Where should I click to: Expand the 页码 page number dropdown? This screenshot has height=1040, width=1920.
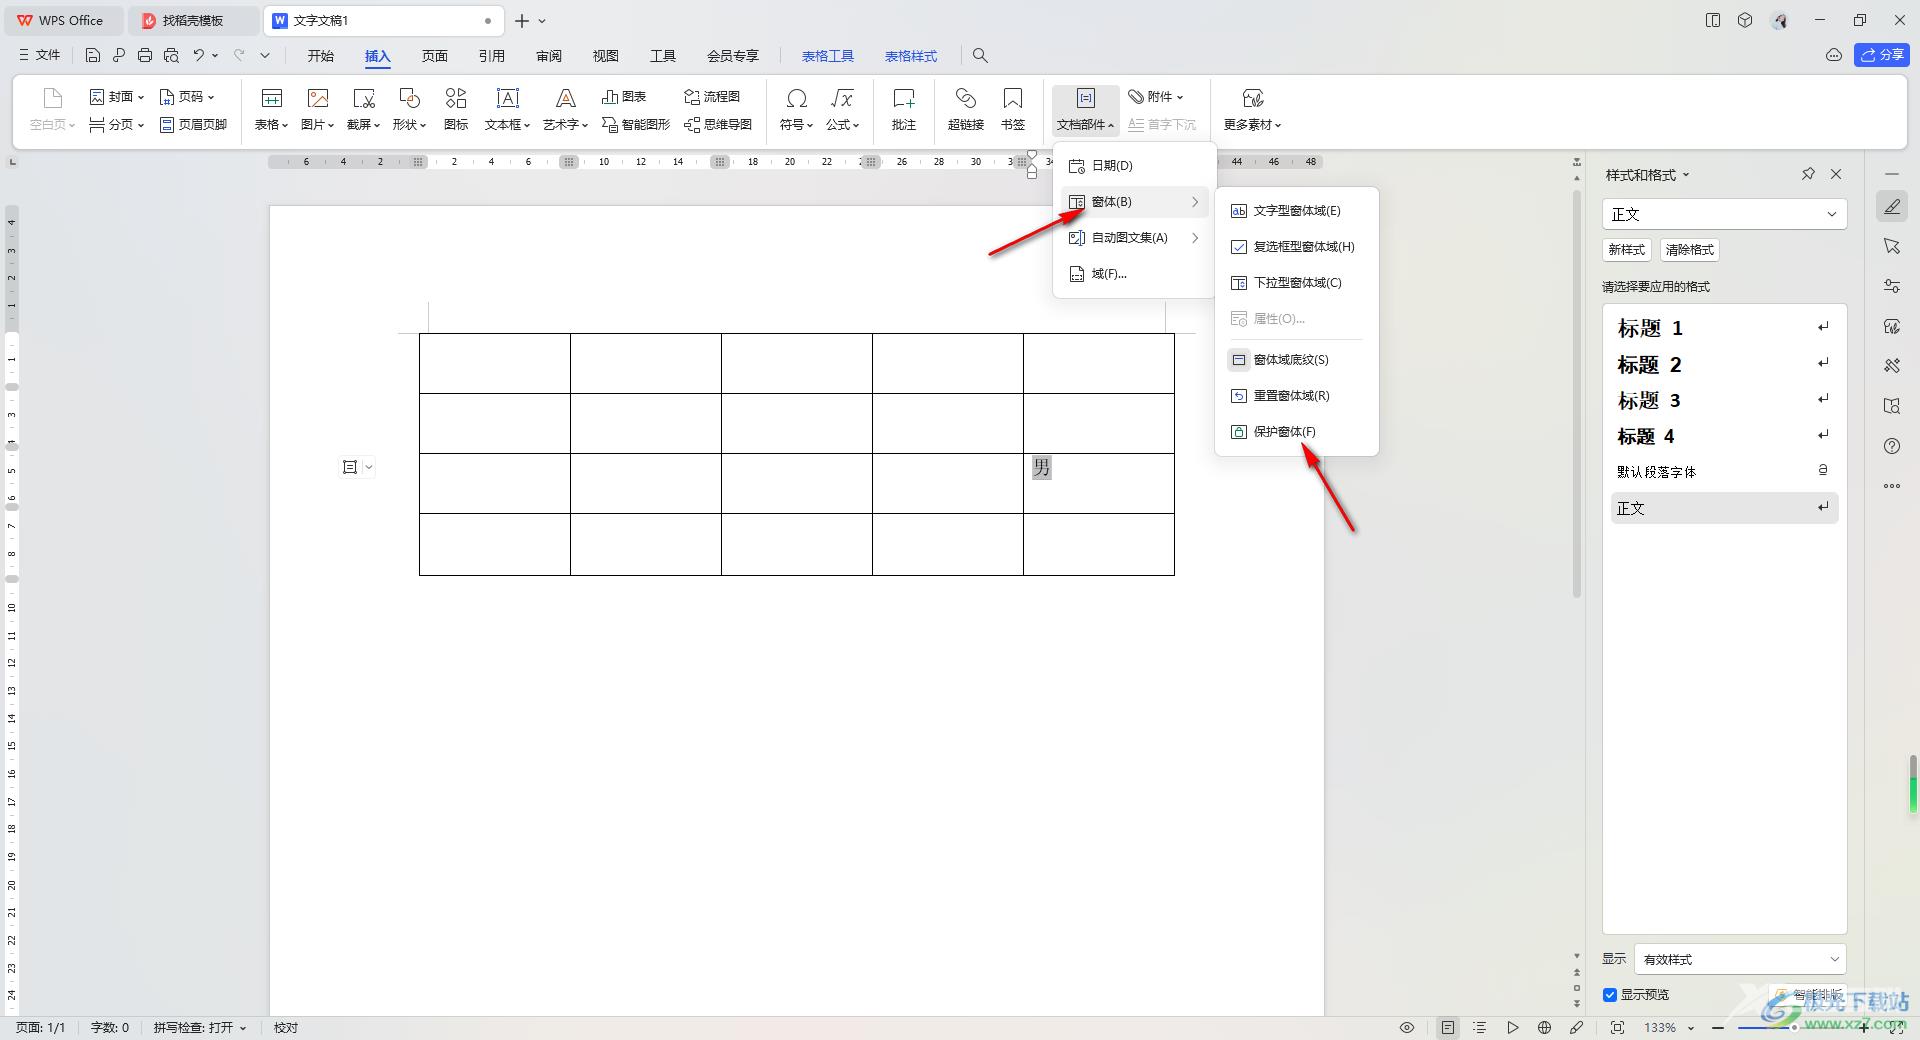[x=187, y=97]
